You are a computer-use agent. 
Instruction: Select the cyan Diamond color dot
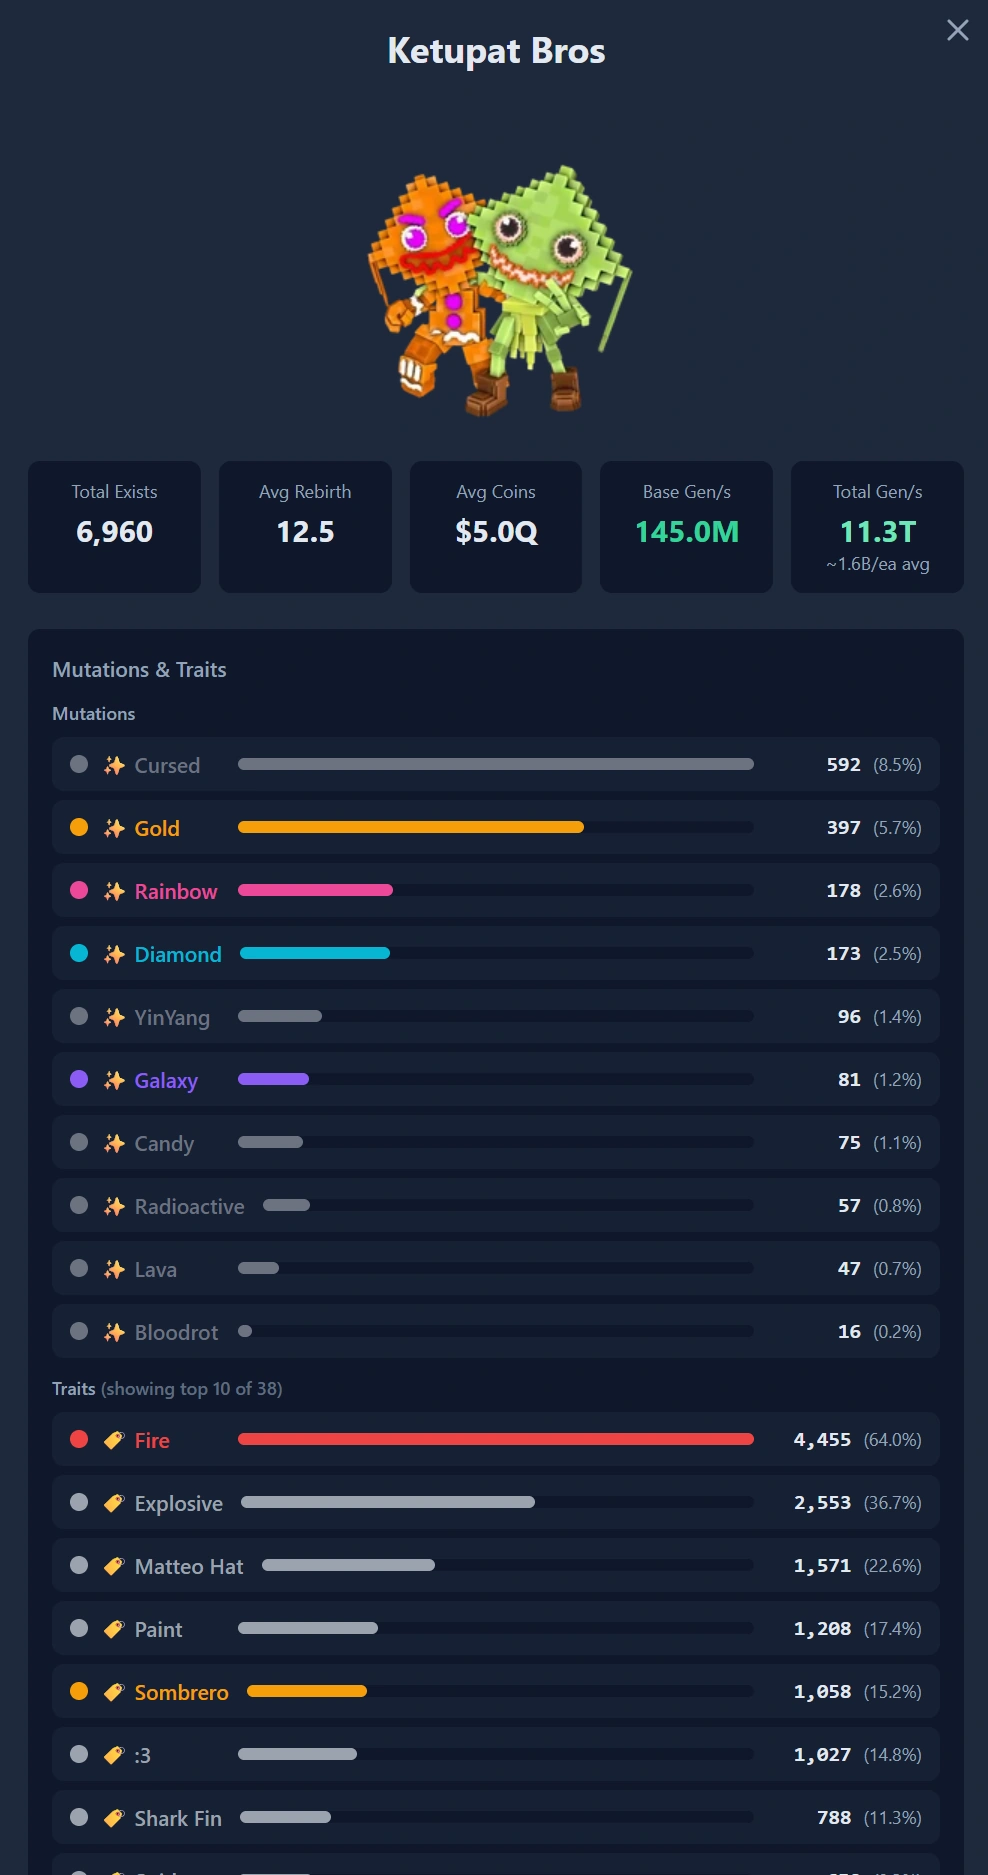(79, 953)
